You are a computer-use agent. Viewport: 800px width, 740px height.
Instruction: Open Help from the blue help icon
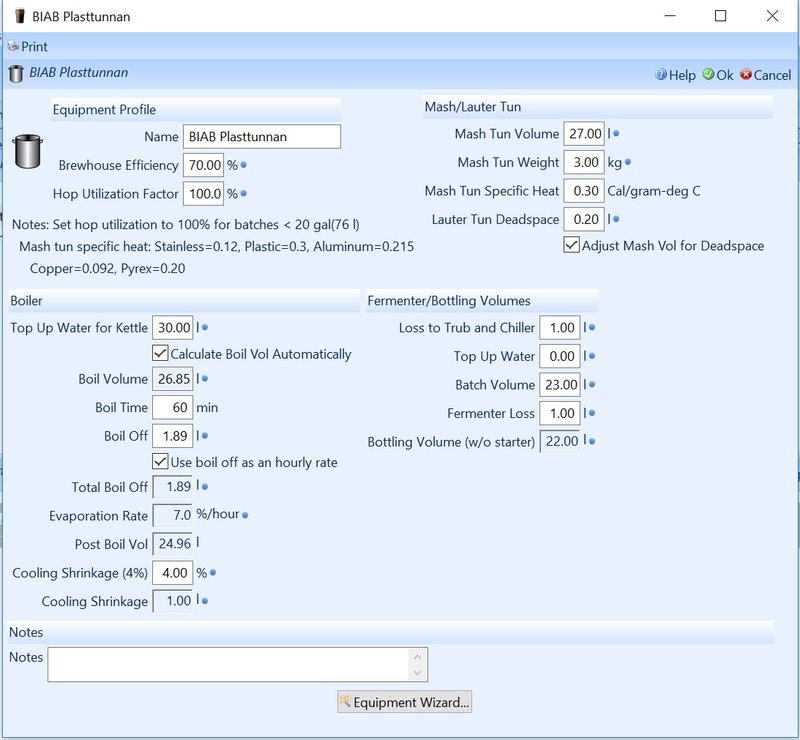coord(660,75)
